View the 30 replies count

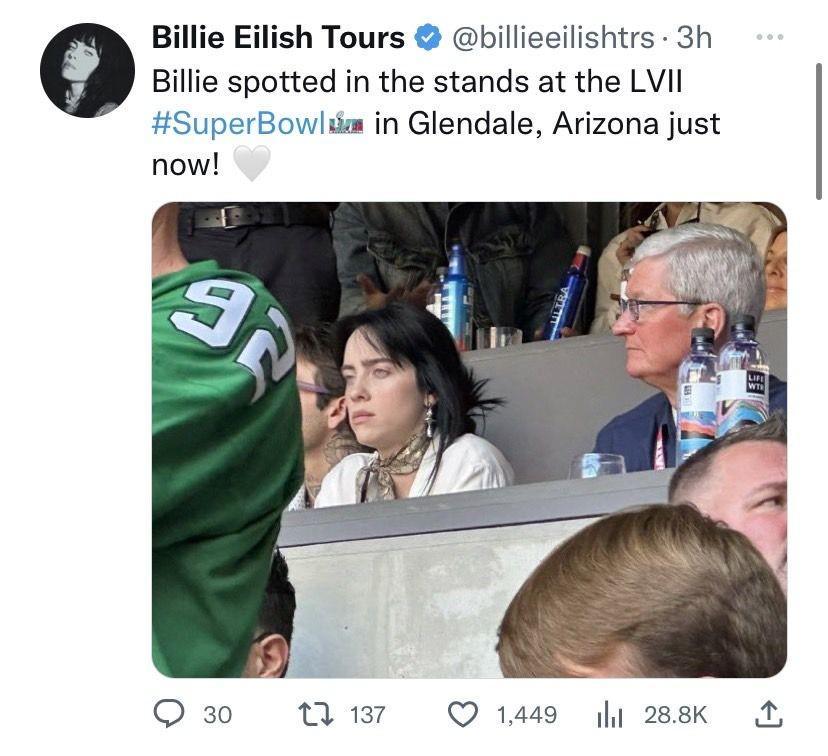218,715
